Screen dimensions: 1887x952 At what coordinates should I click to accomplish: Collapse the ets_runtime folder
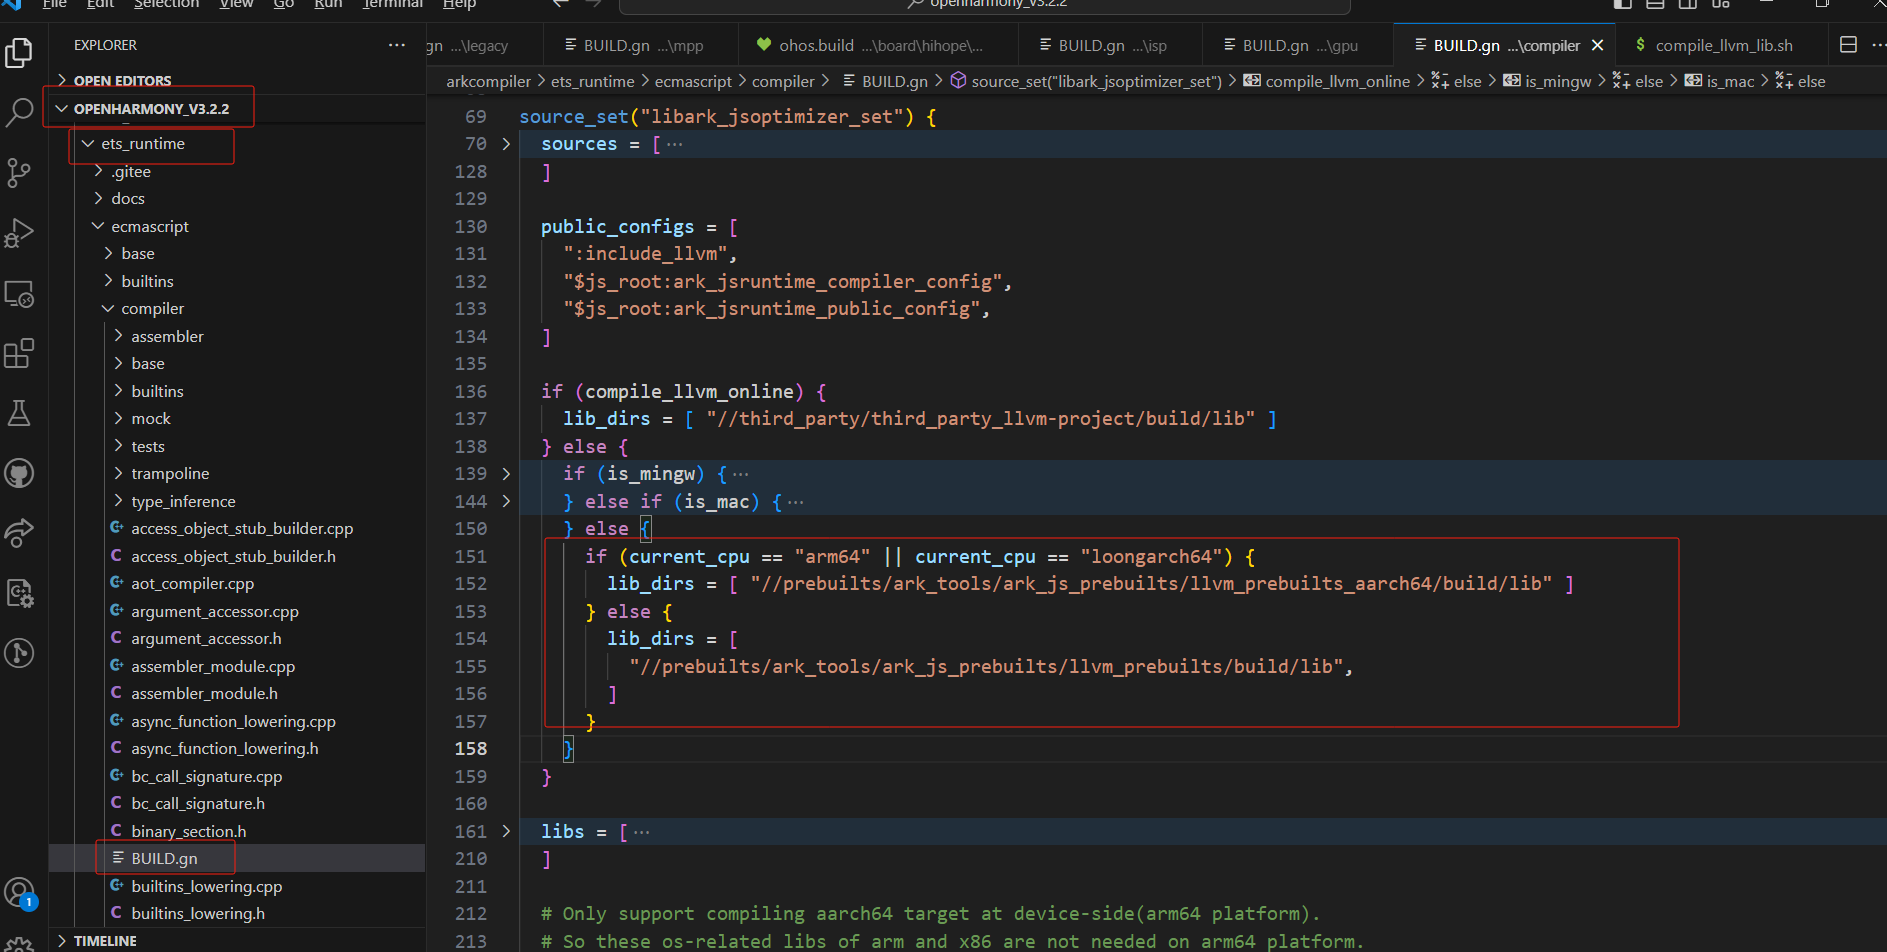(x=87, y=143)
